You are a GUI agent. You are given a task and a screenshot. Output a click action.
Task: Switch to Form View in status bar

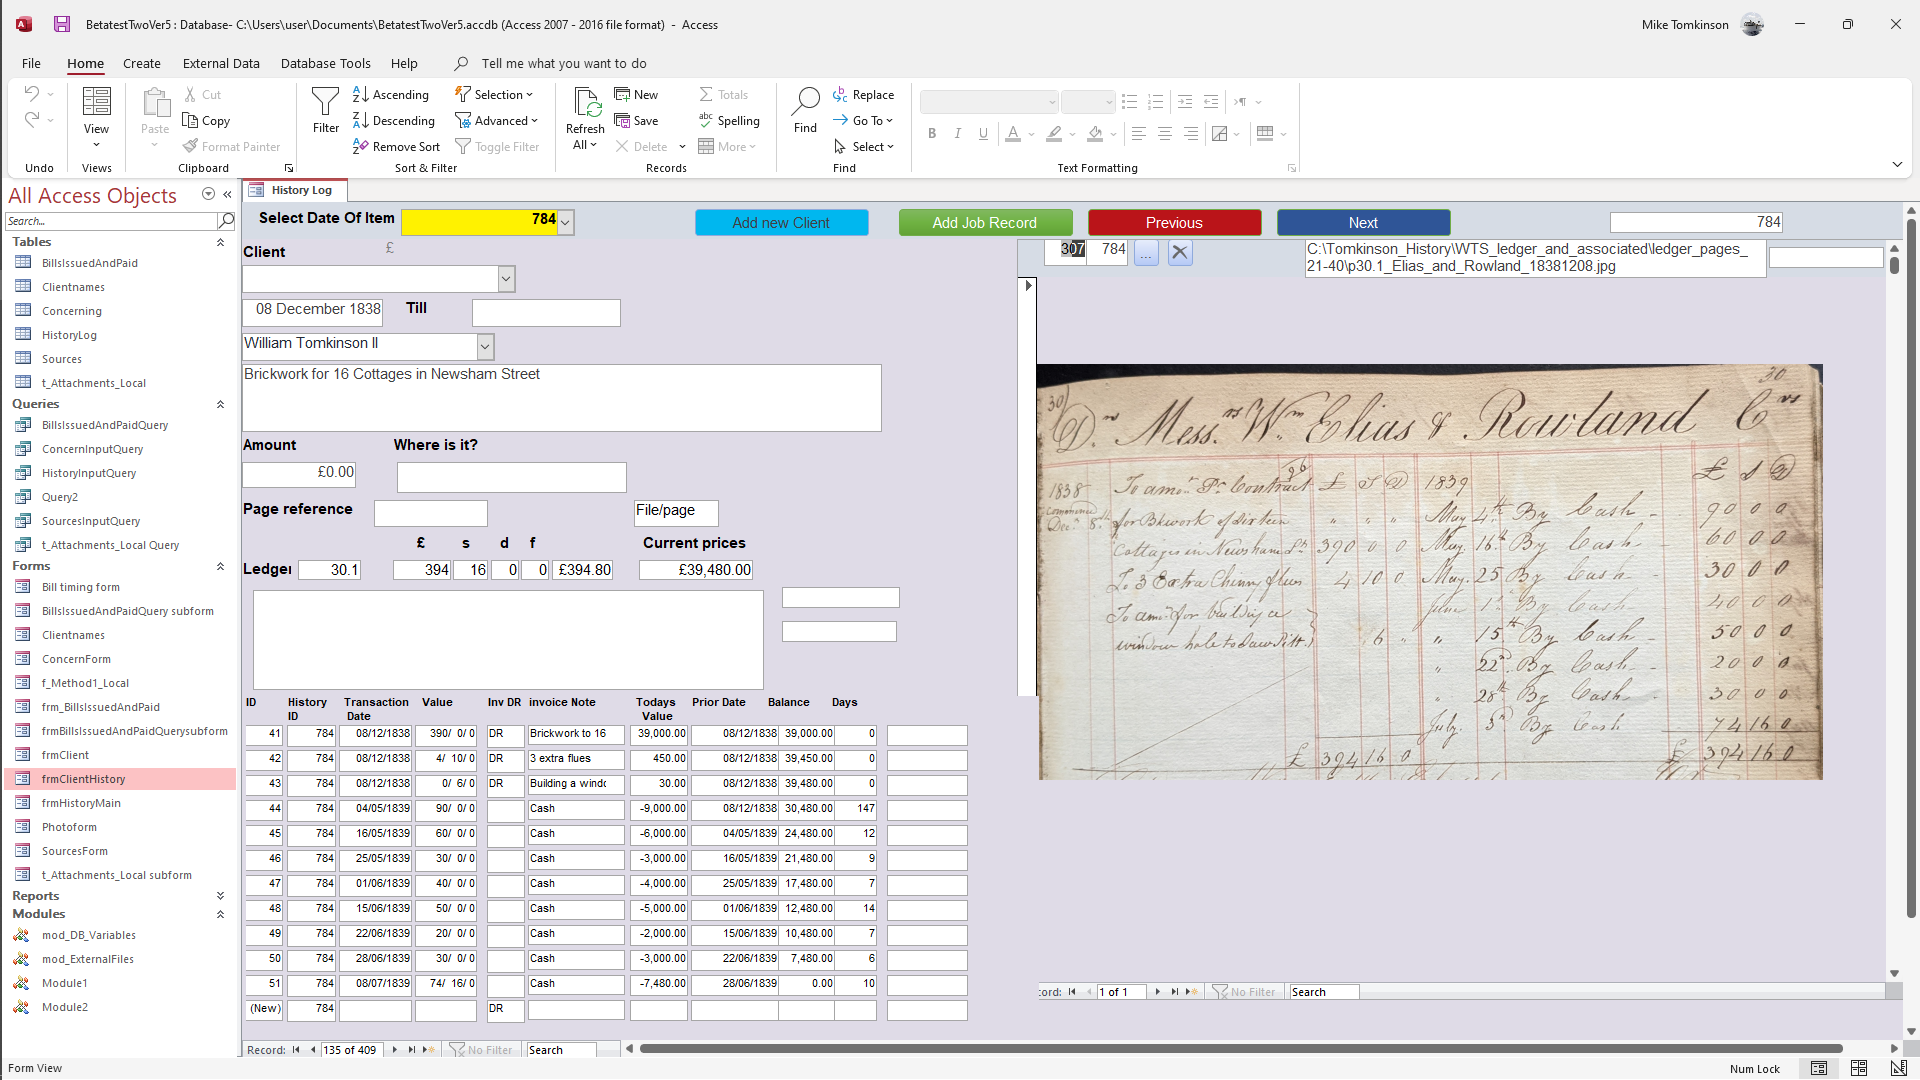[1819, 1068]
